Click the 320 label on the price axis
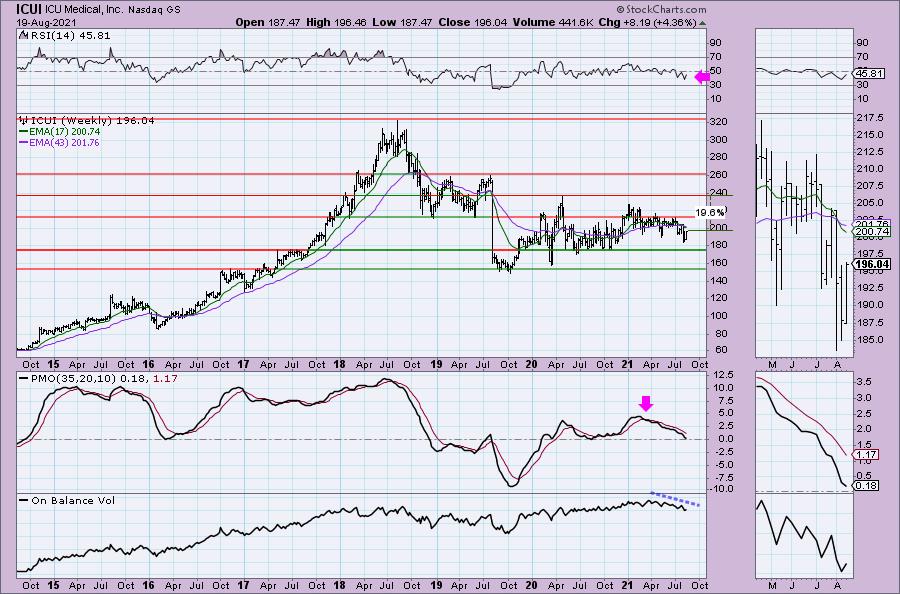 click(719, 122)
